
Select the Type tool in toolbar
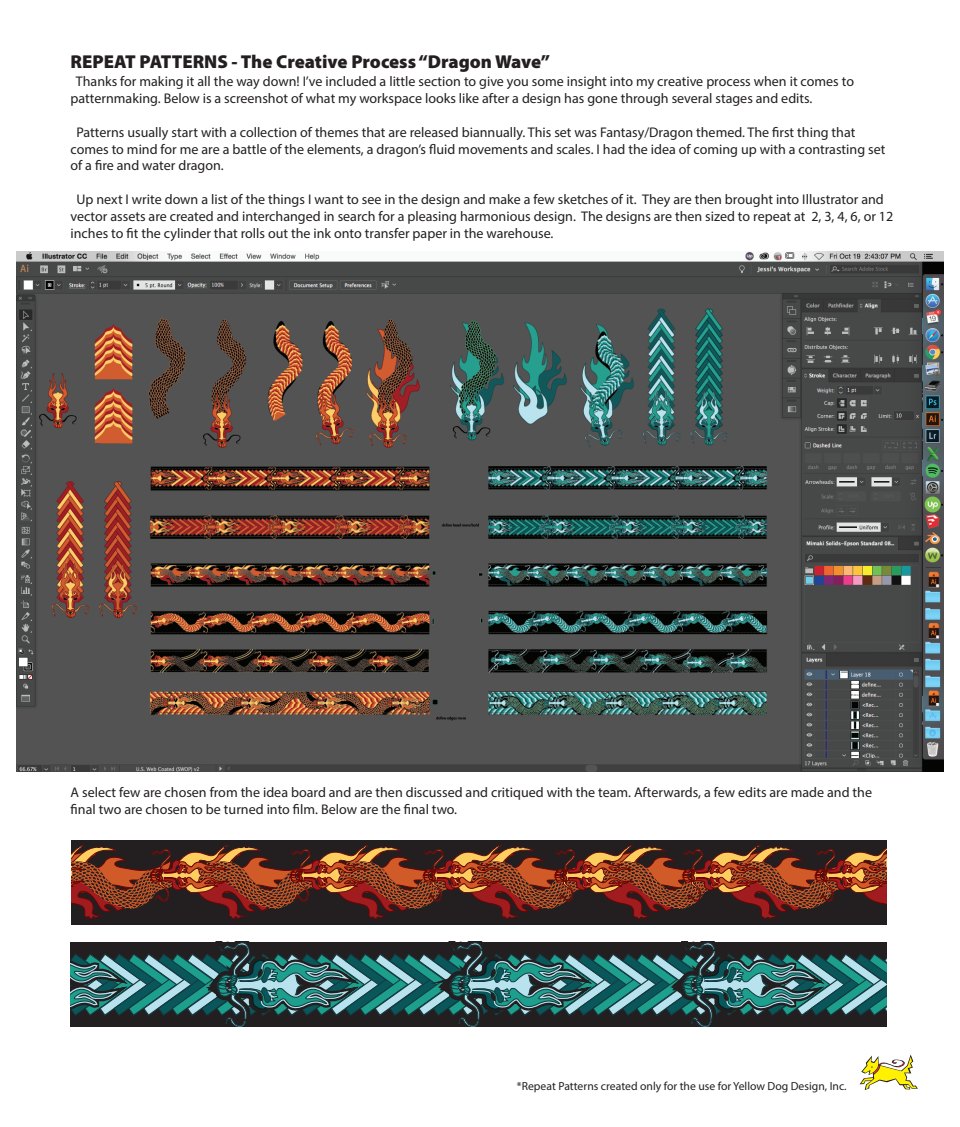point(26,386)
